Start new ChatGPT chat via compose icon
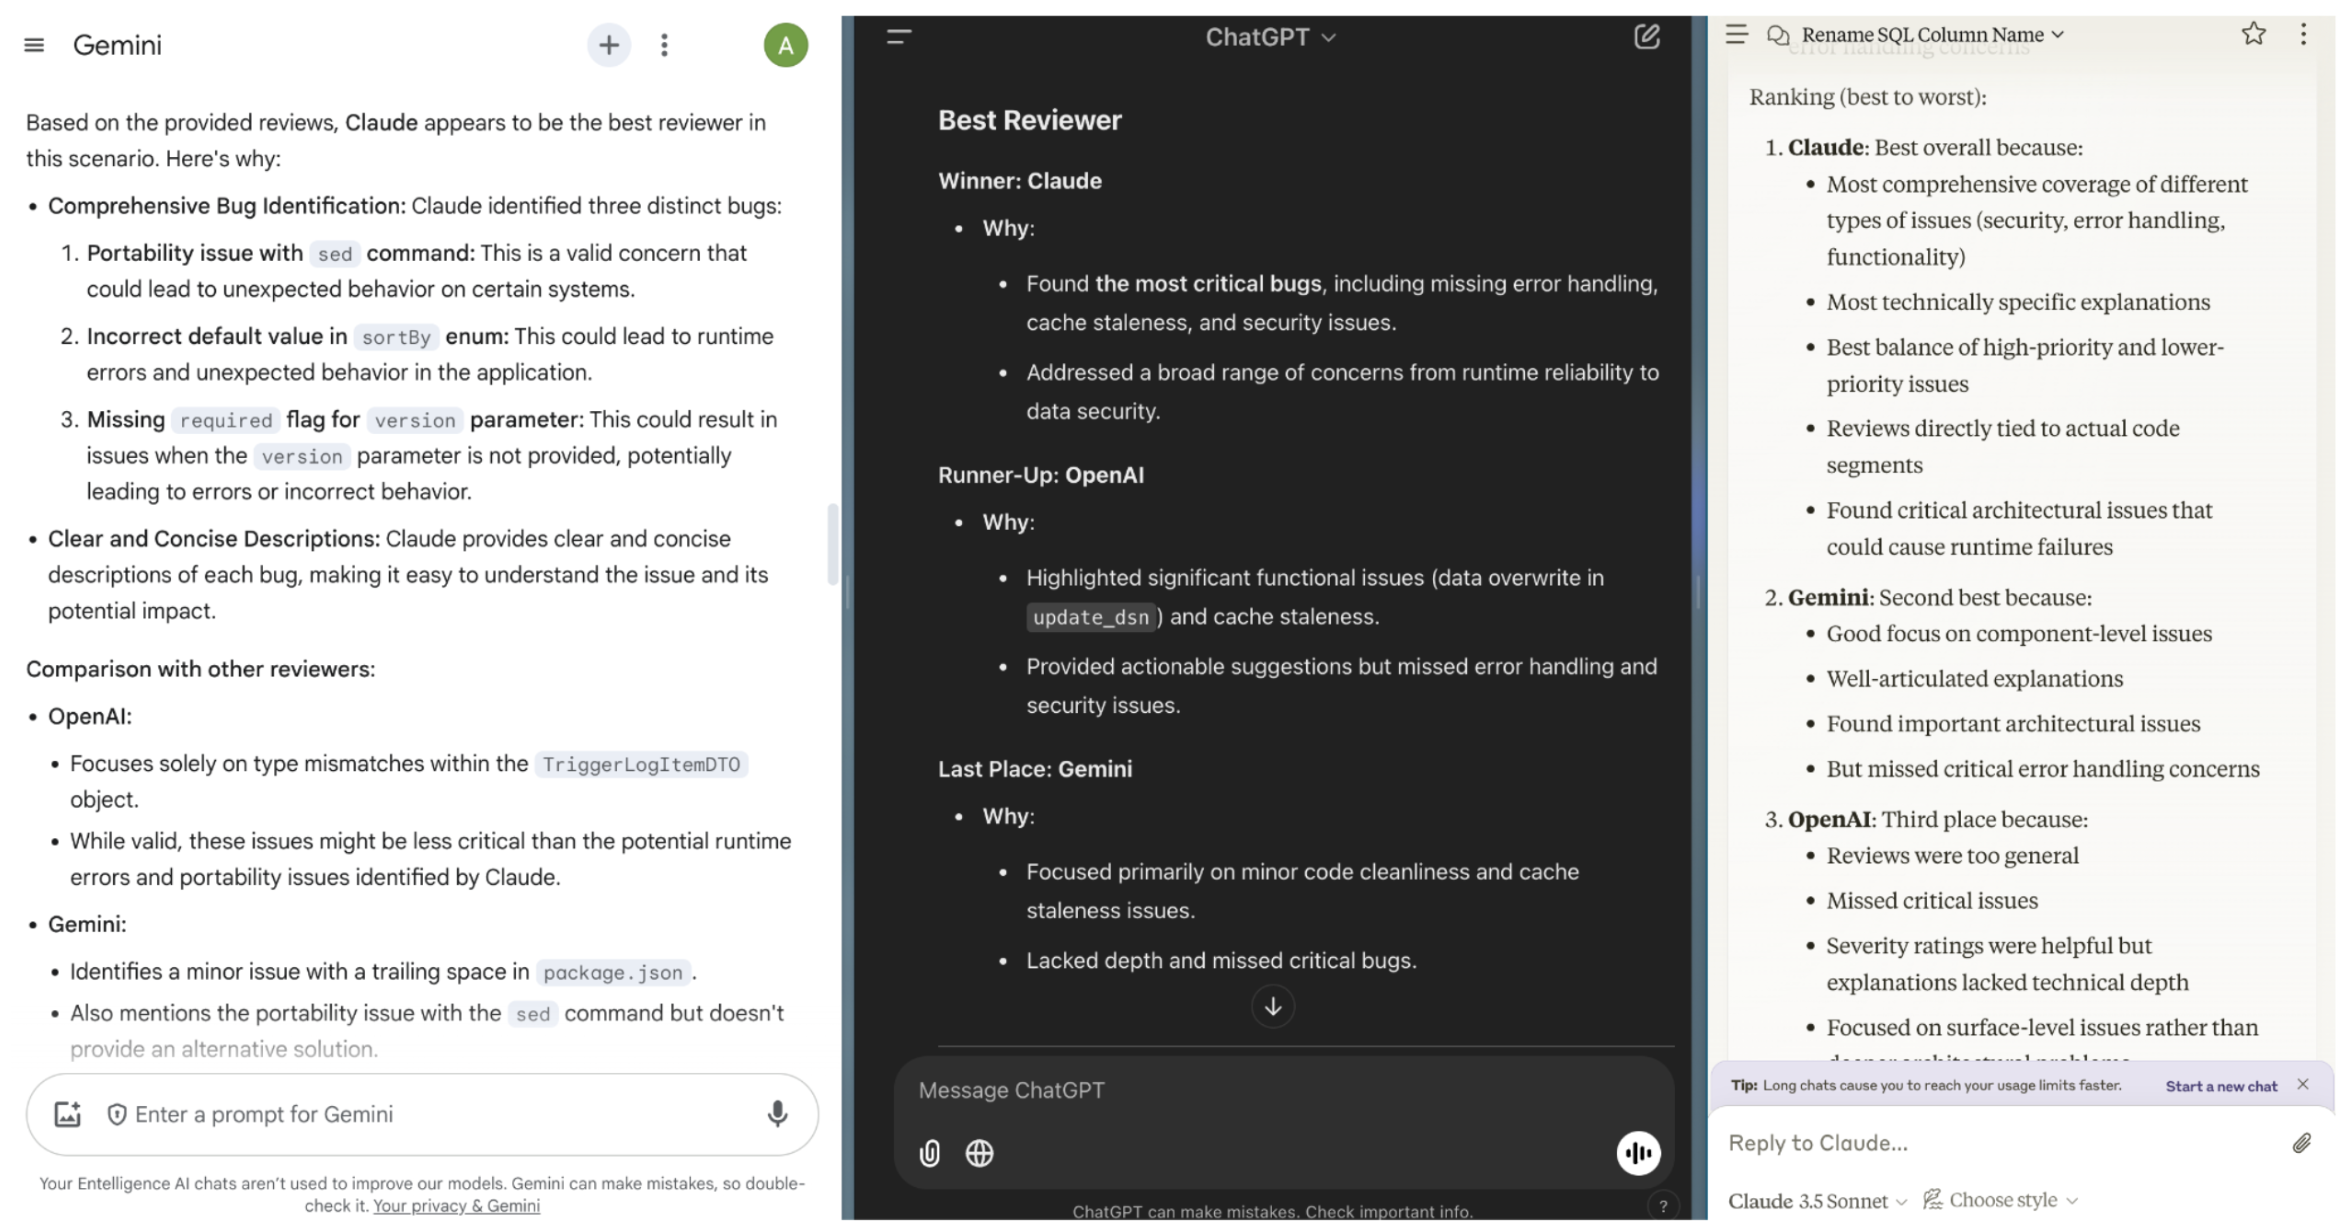The width and height of the screenshot is (2342, 1222). point(1647,37)
